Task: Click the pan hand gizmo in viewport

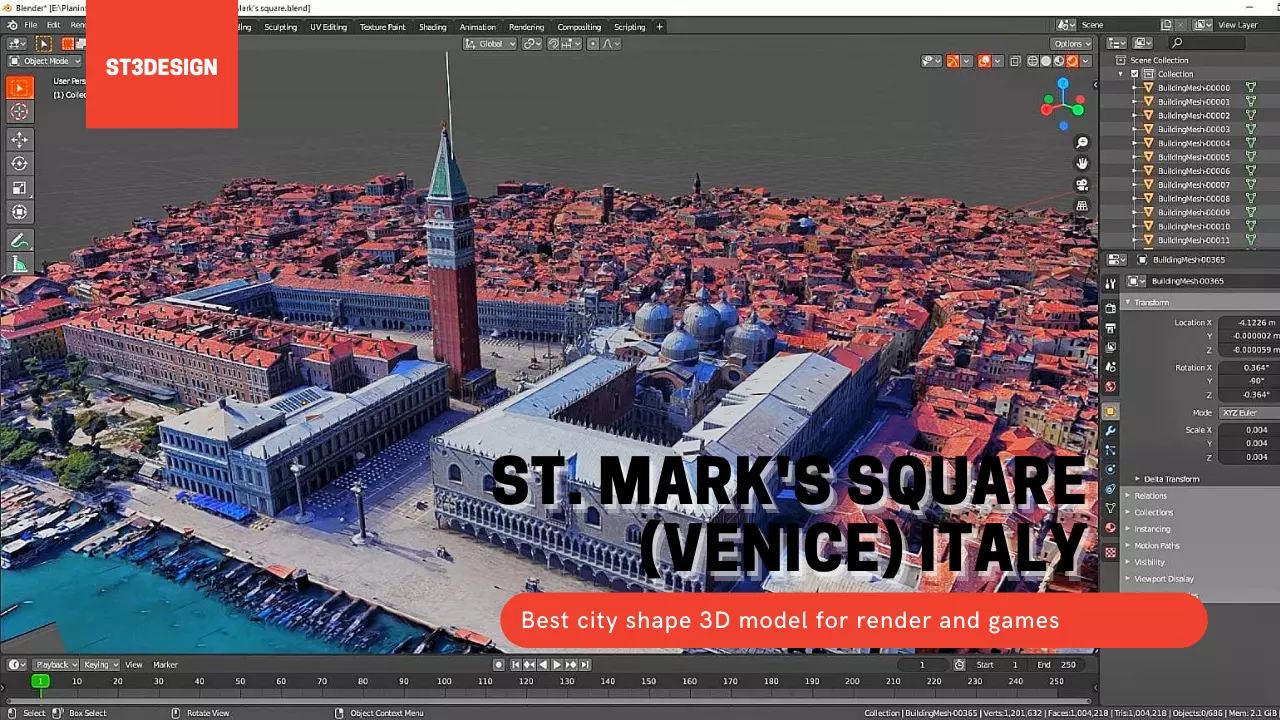Action: (1082, 164)
